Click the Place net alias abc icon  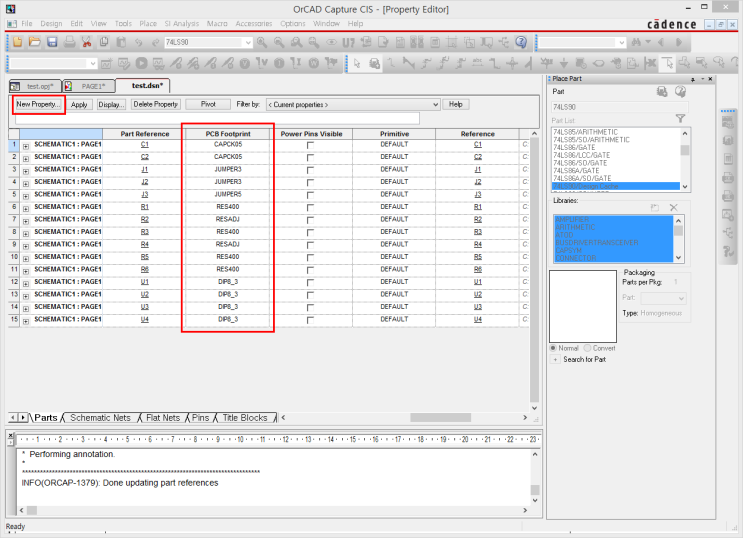point(477,63)
